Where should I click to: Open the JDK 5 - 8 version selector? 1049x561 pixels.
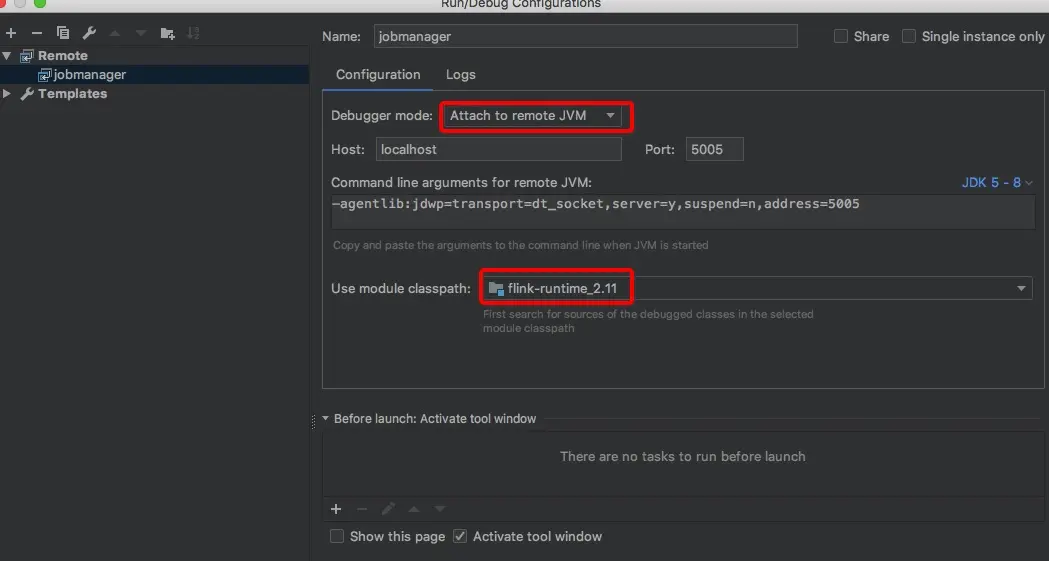tap(997, 183)
